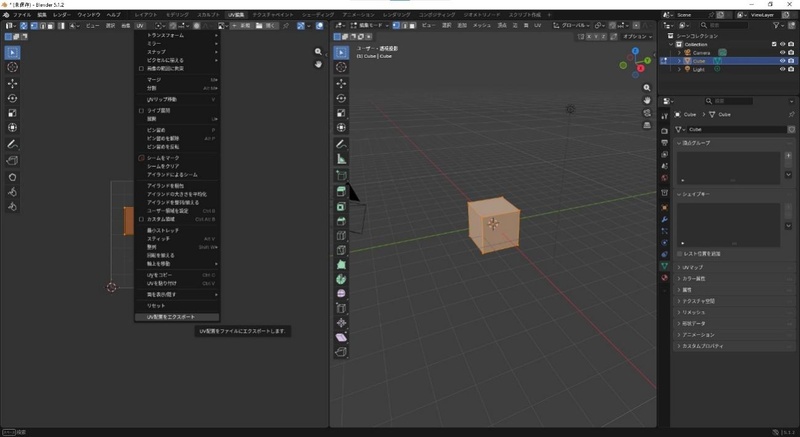Image resolution: width=800 pixels, height=437 pixels.
Task: Select the Spin tool
Action: (x=341, y=279)
